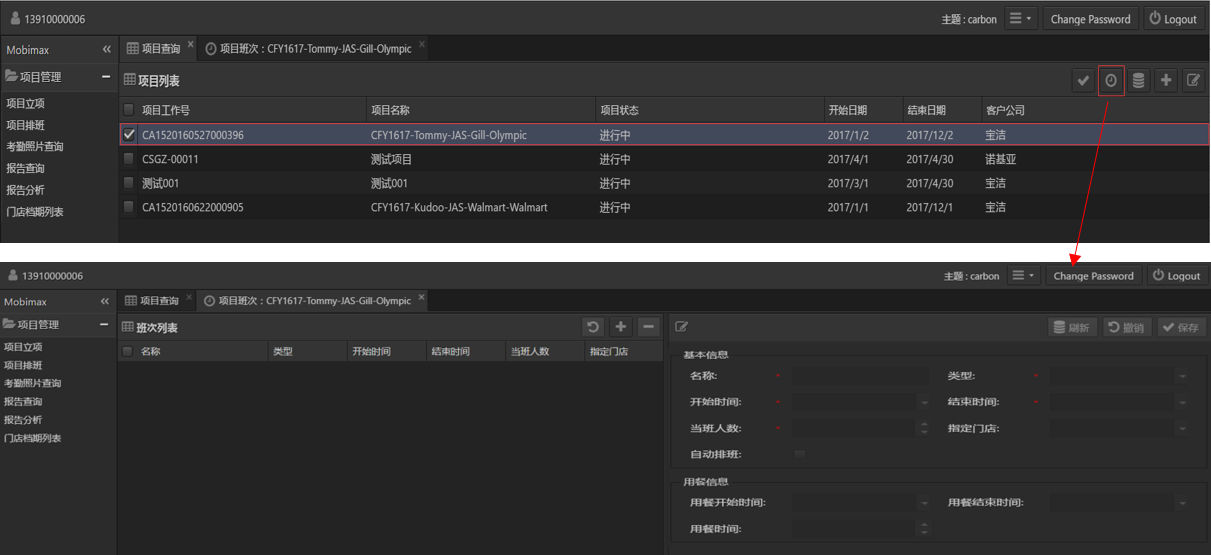Click the clock icon in 项目列表 toolbar
Image resolution: width=1211 pixels, height=555 pixels.
click(1111, 81)
